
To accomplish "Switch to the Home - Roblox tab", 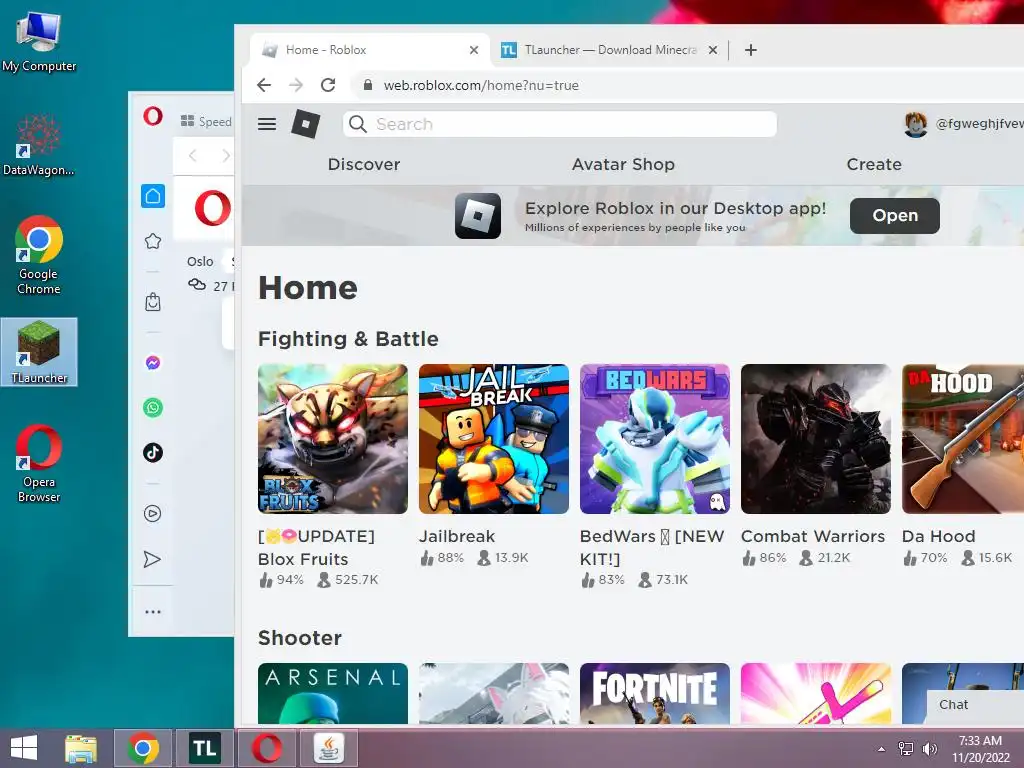I will coord(369,50).
